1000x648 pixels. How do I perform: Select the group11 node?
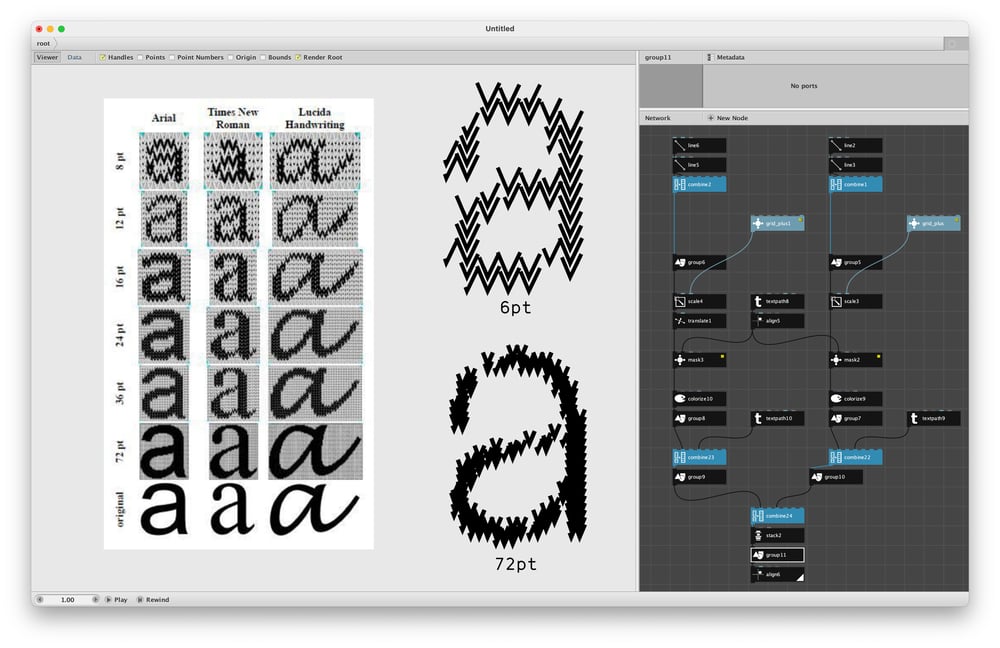click(777, 555)
